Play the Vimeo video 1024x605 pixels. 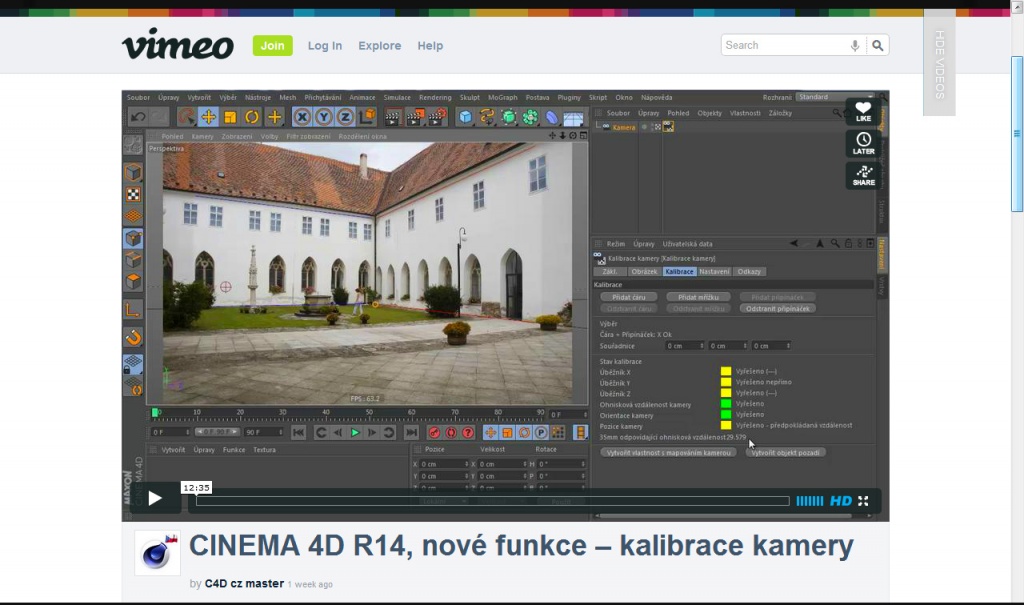coord(155,499)
